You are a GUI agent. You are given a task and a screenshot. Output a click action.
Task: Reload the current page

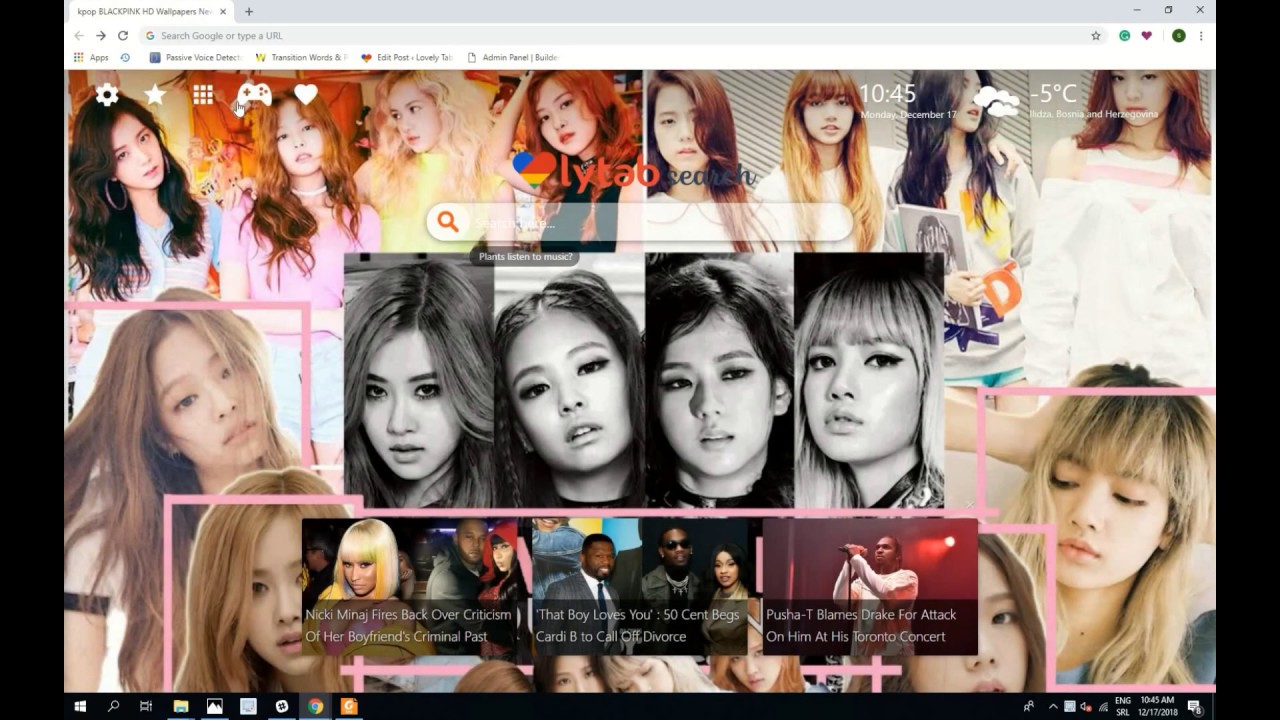[x=123, y=35]
